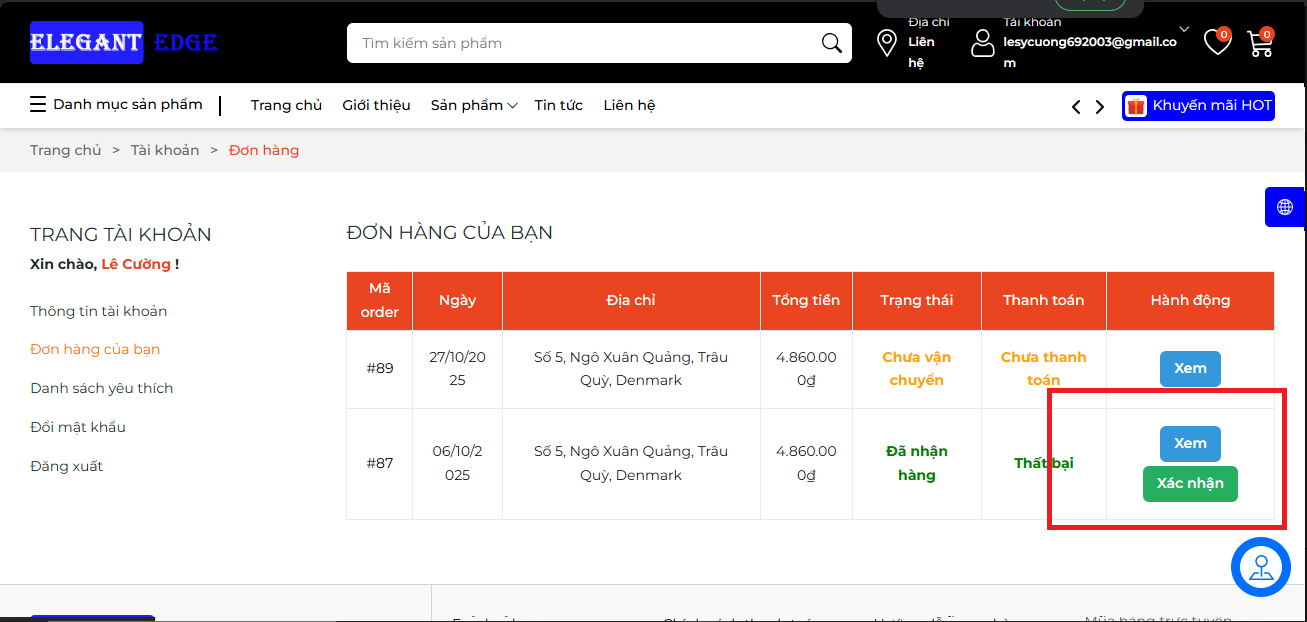Click Trang chủ in the breadcrumb
The width and height of the screenshot is (1307, 622).
pyautogui.click(x=66, y=150)
